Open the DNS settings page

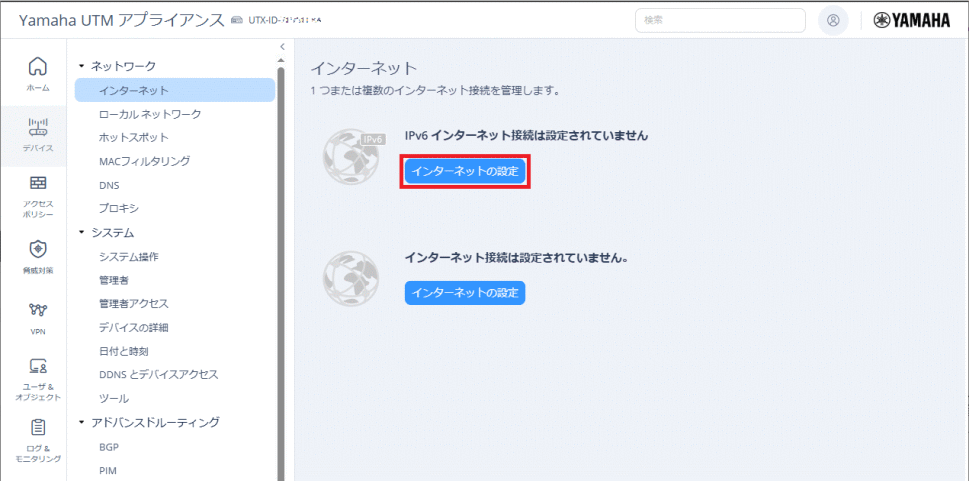109,185
